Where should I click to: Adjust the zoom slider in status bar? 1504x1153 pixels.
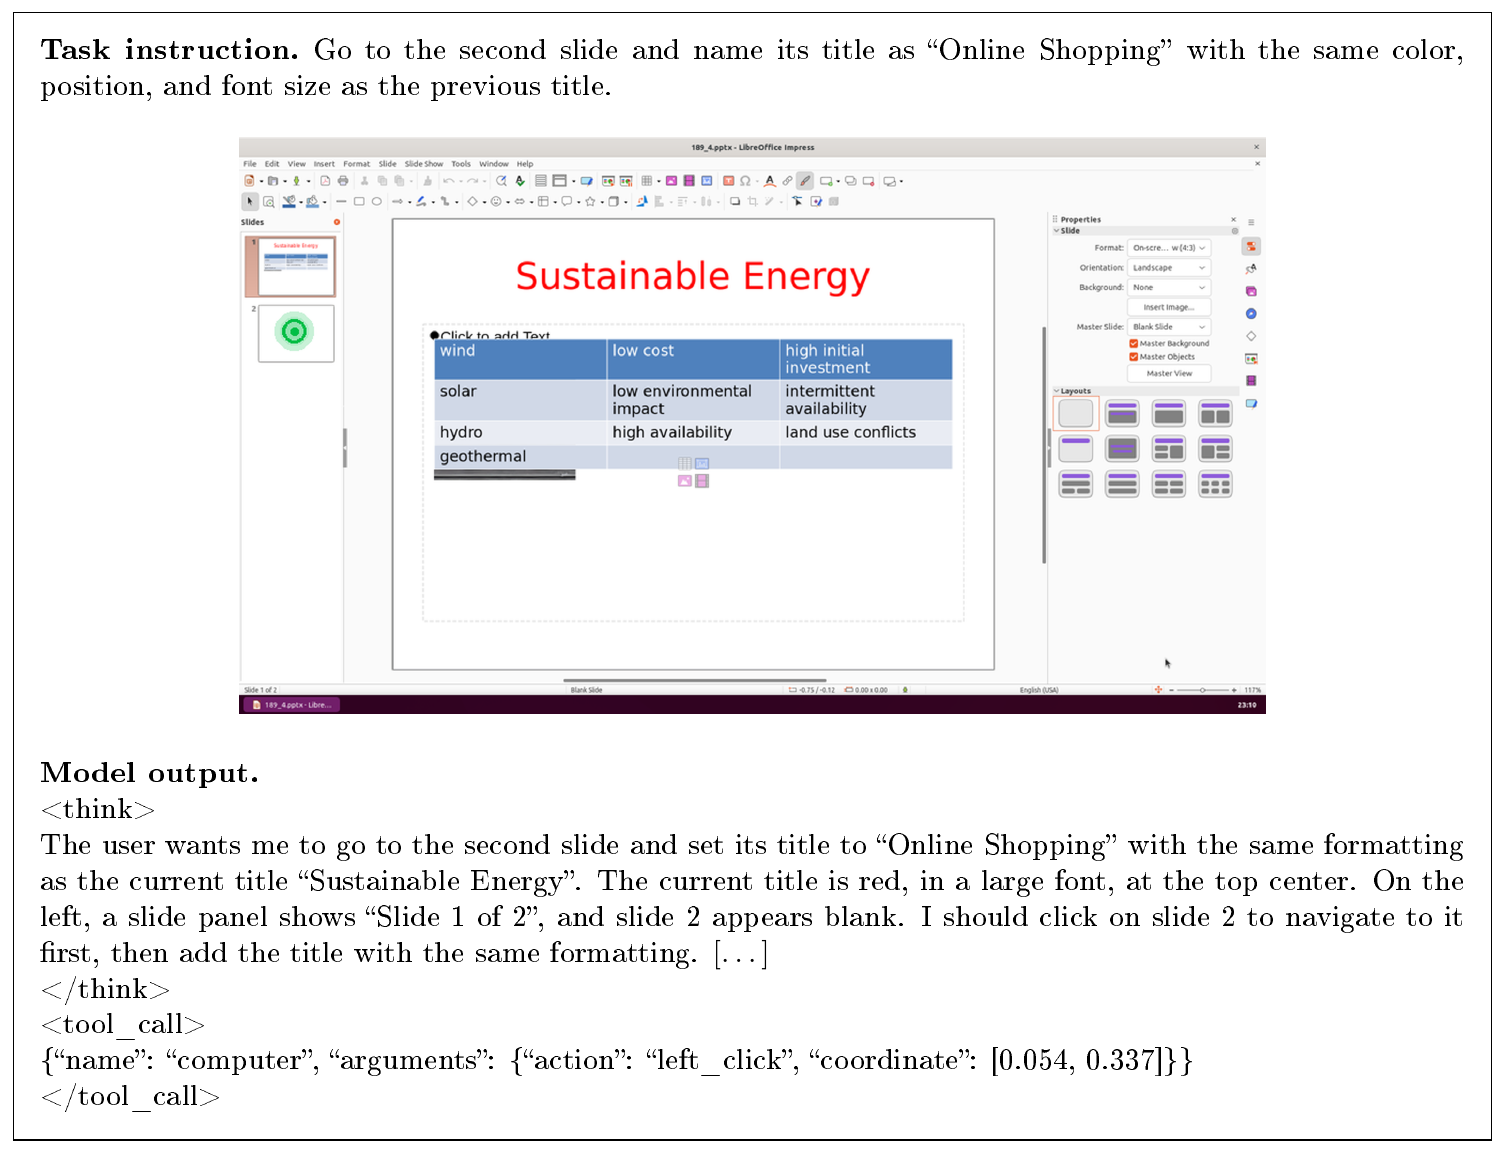click(1203, 690)
